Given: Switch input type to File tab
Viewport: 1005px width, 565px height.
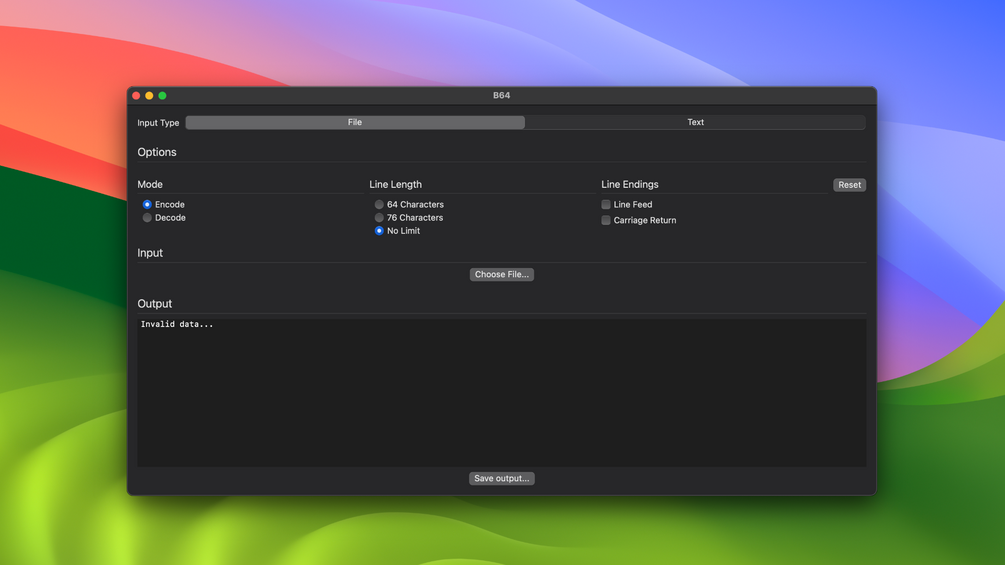Looking at the screenshot, I should pos(355,122).
